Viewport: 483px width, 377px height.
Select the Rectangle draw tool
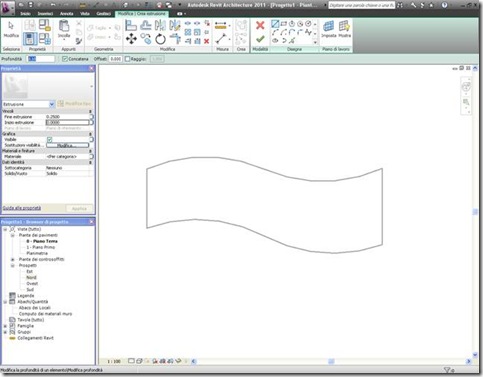(284, 24)
